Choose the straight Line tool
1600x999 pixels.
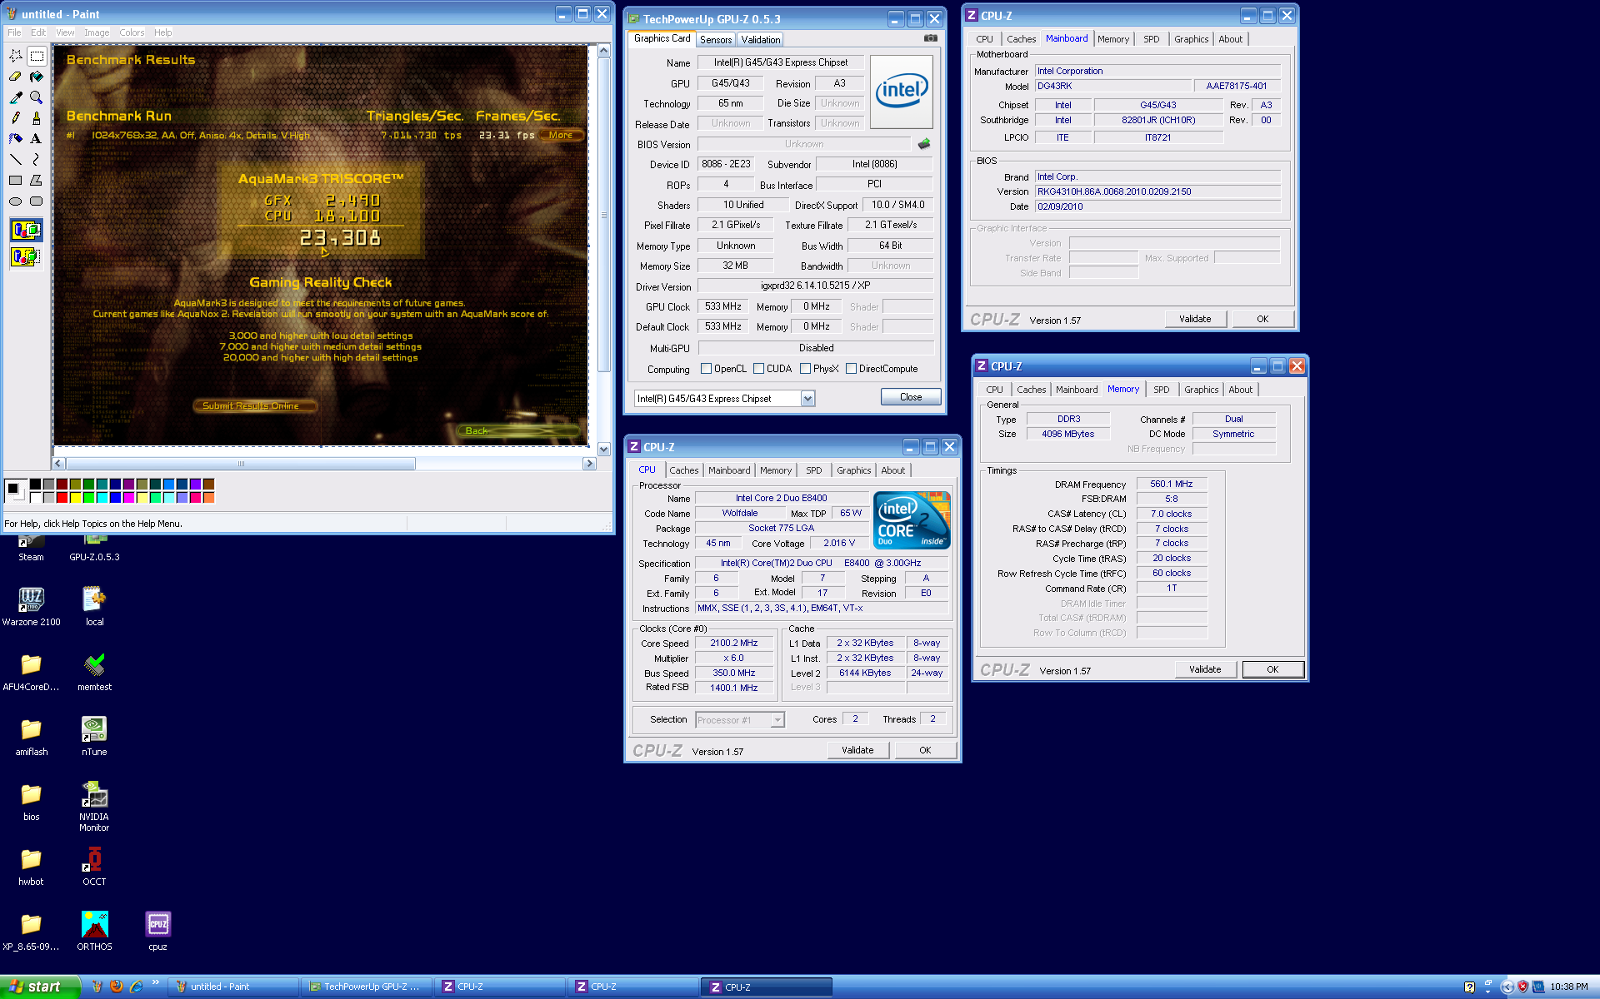[16, 160]
